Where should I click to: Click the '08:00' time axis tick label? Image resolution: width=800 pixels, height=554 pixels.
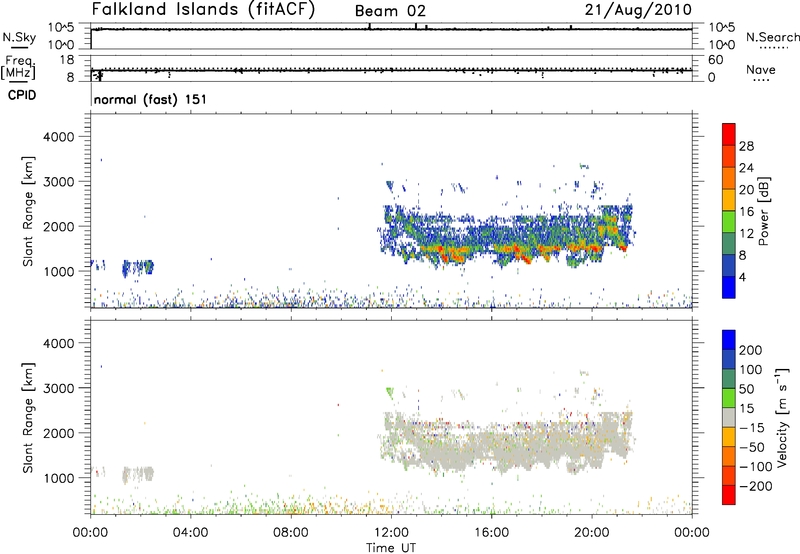click(291, 533)
